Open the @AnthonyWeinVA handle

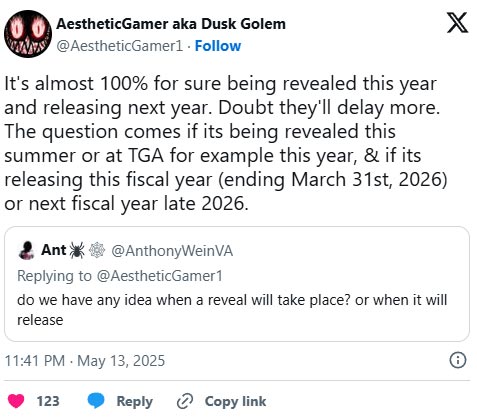(x=172, y=251)
